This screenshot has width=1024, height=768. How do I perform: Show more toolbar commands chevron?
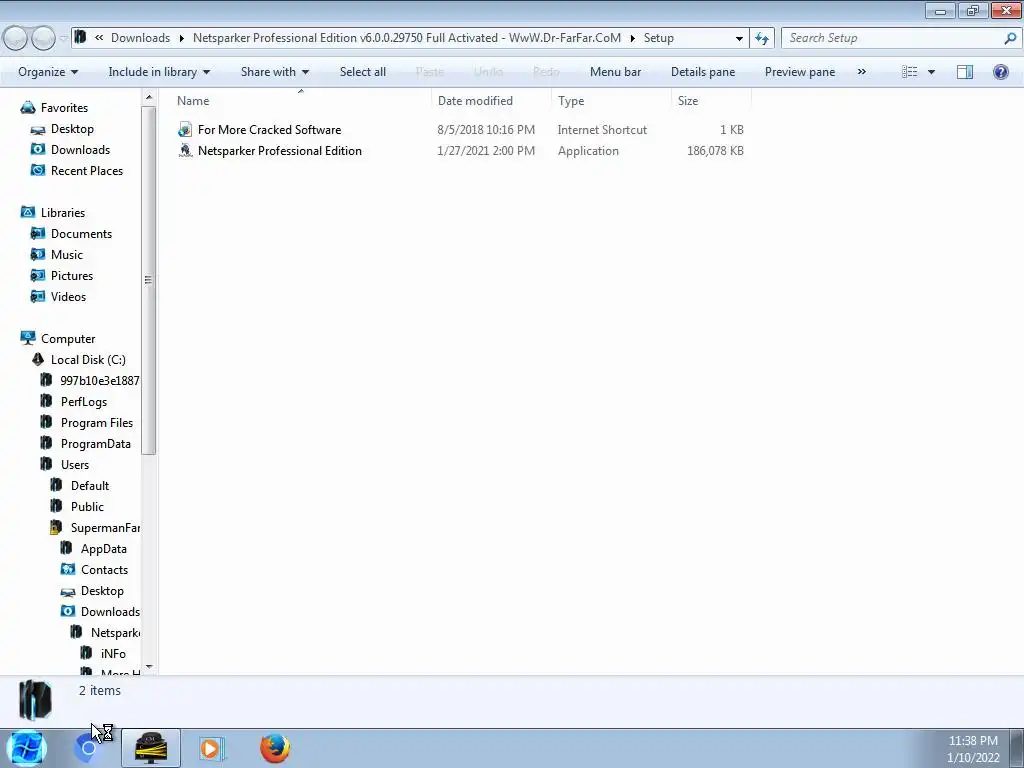(x=861, y=72)
